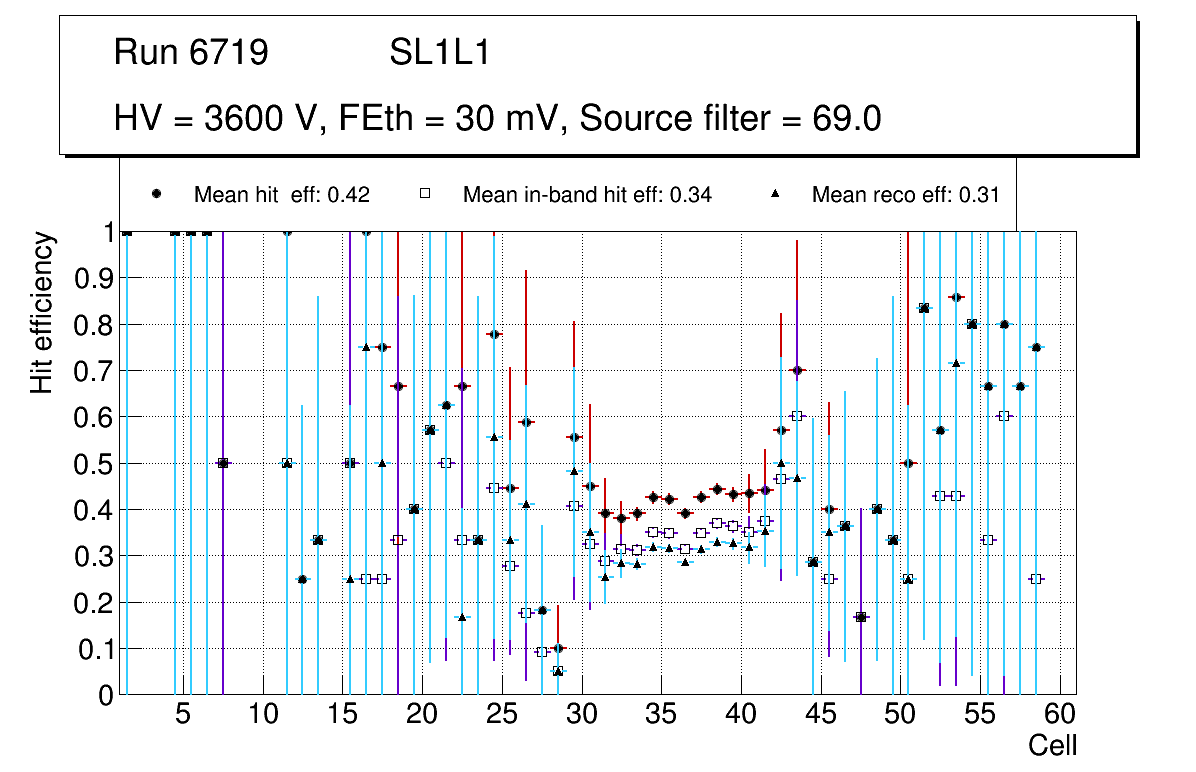Screen dimensions: 1196x772
Task: Click the y-axis tick label 0.9
Action: tap(95, 278)
